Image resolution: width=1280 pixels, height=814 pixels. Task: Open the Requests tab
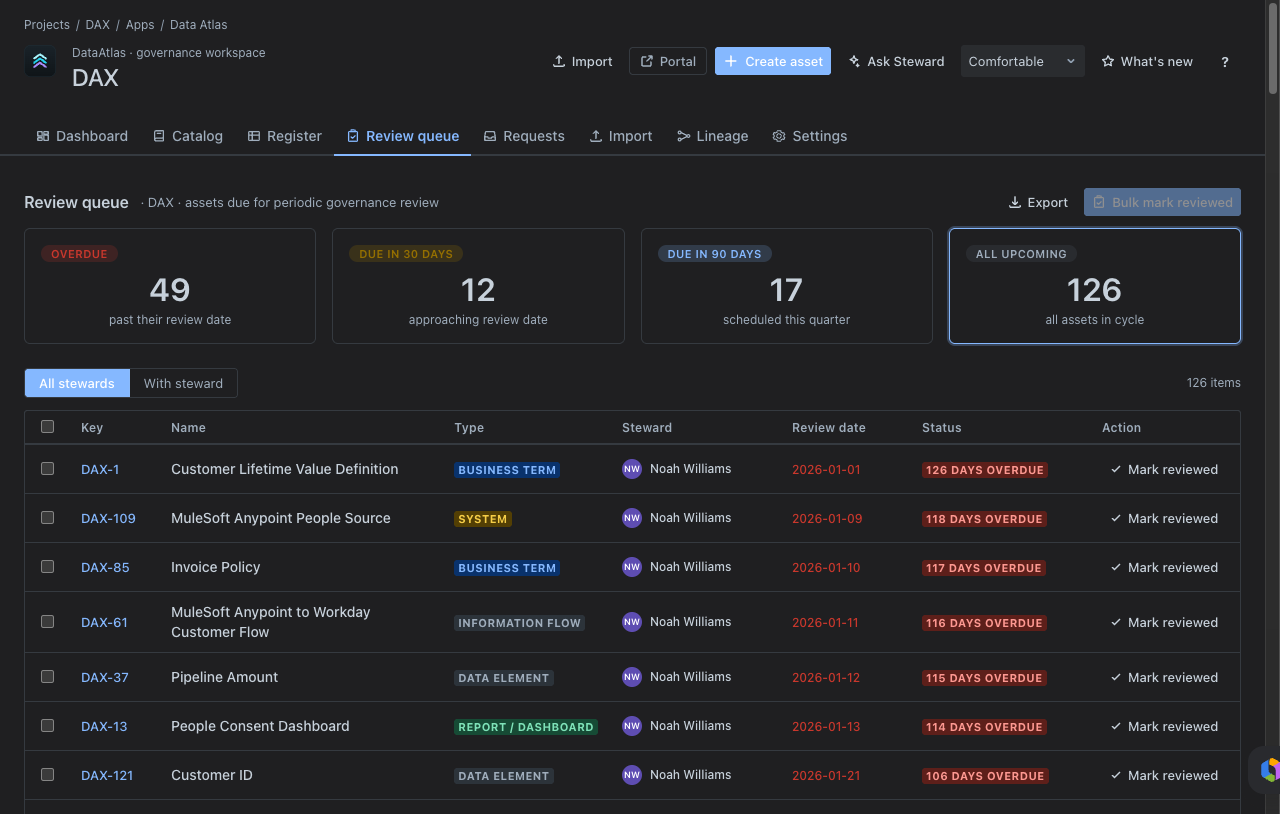tap(524, 136)
